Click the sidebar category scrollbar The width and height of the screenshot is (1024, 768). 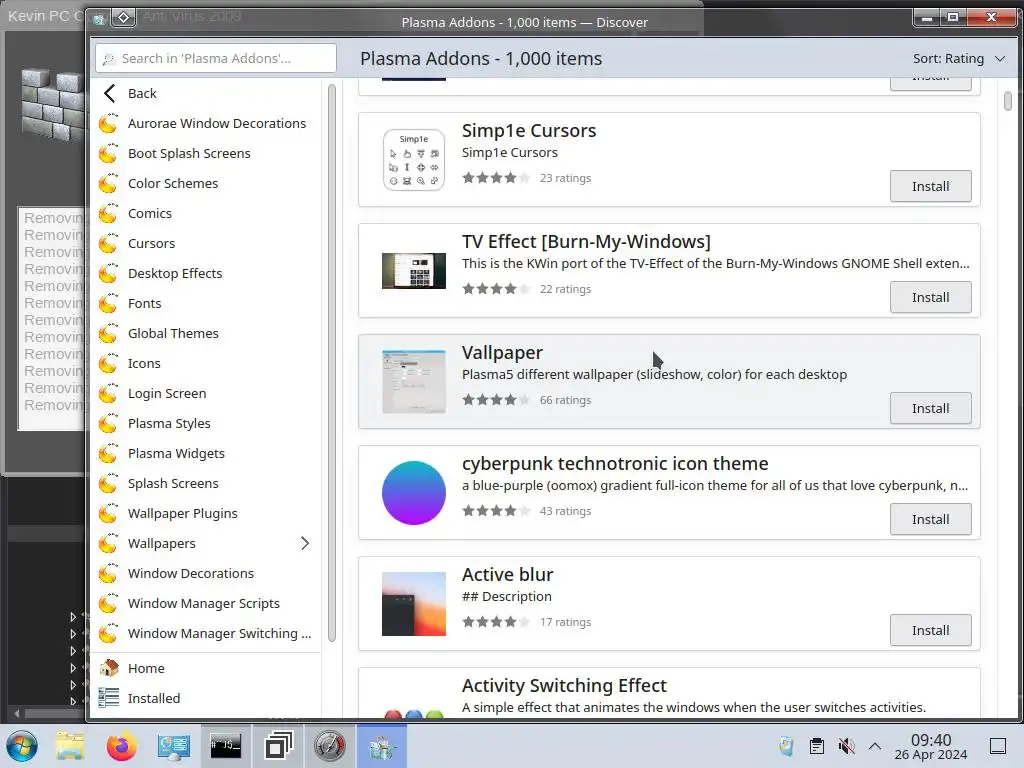332,362
